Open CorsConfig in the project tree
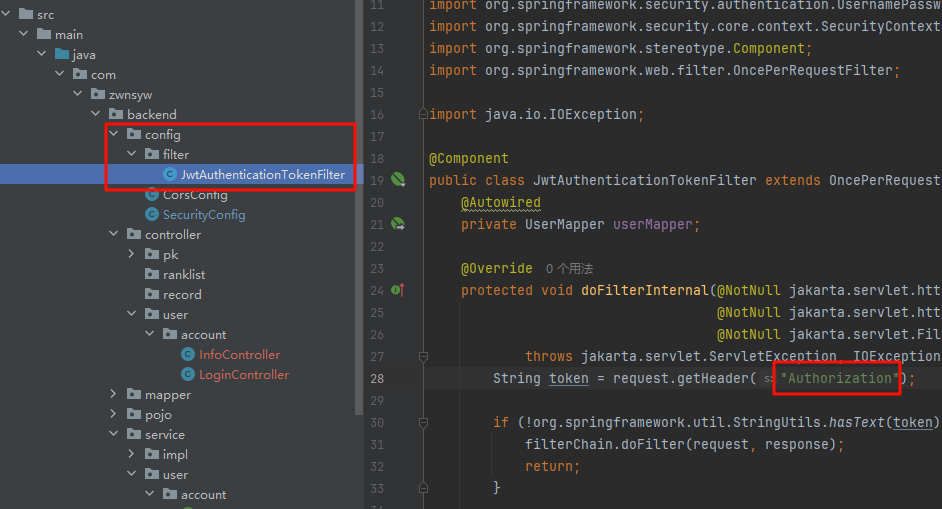 coord(195,194)
